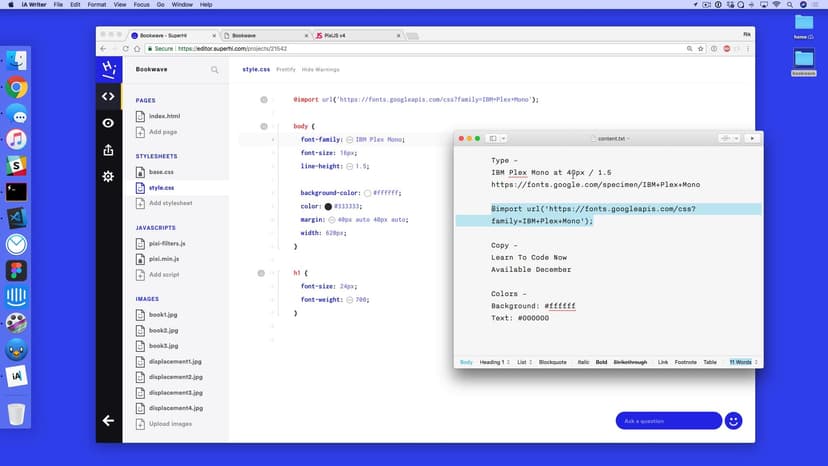
Task: Click the Ask a question input field
Action: tap(667, 421)
